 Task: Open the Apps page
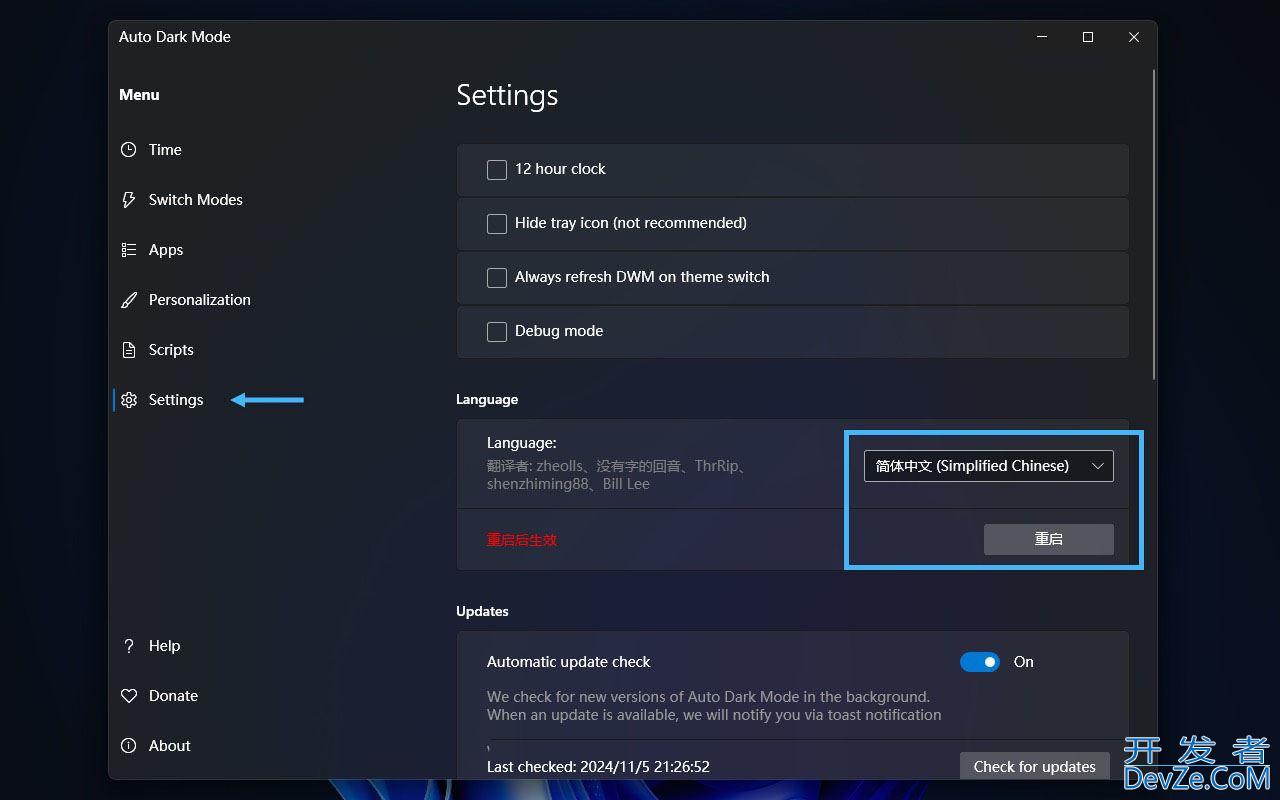click(x=166, y=250)
